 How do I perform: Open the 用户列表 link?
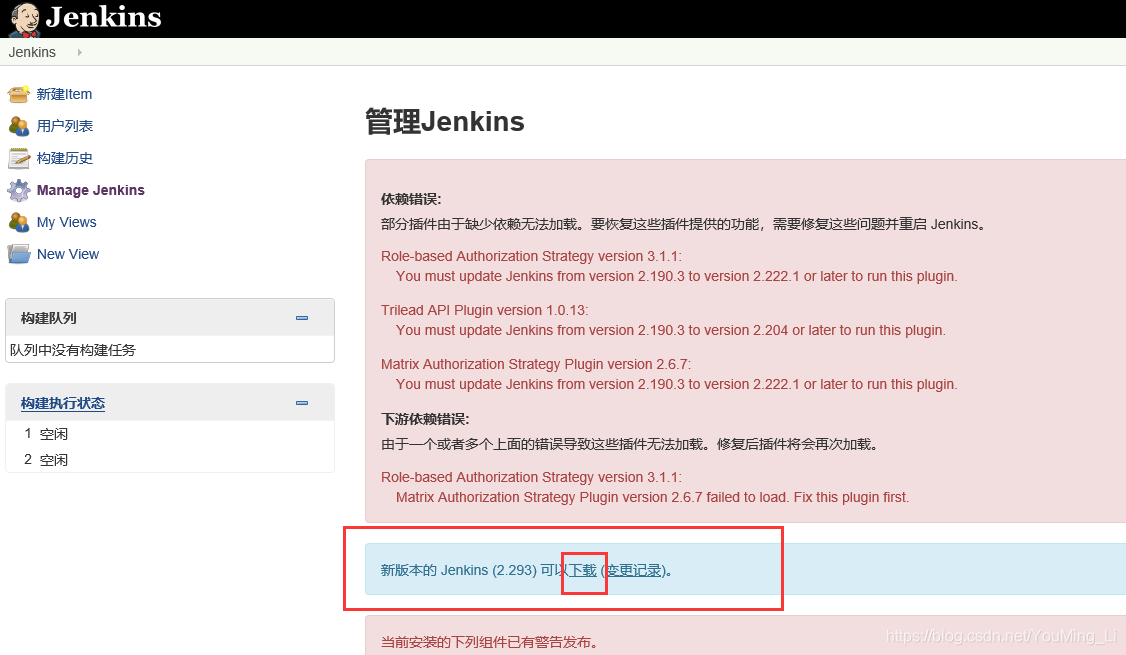(x=65, y=126)
